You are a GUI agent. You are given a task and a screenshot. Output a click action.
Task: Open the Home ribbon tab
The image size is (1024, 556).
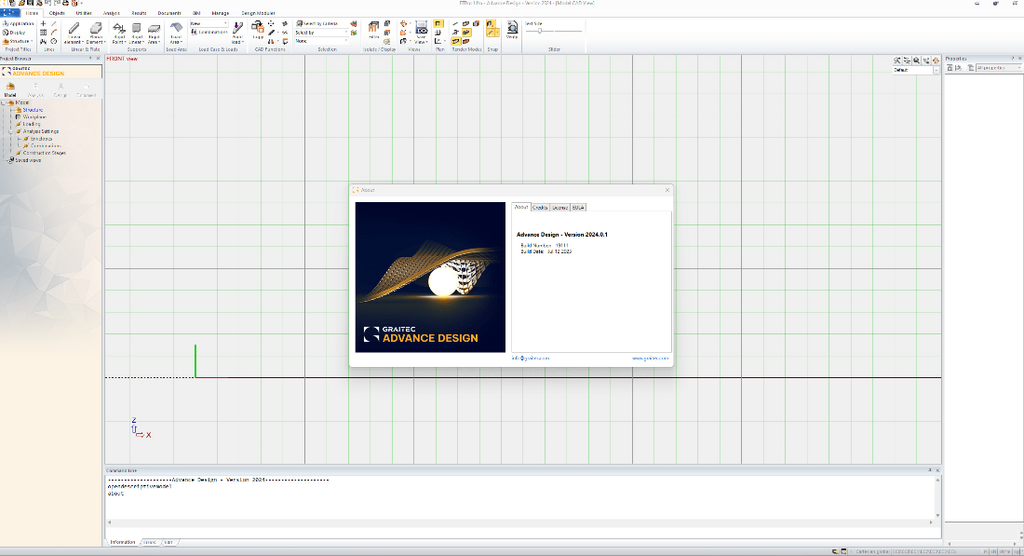(32, 13)
